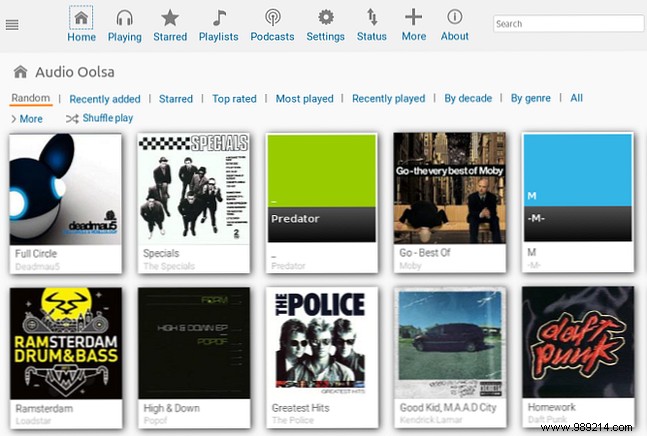
Task: Open the Settings label link
Action: [326, 37]
